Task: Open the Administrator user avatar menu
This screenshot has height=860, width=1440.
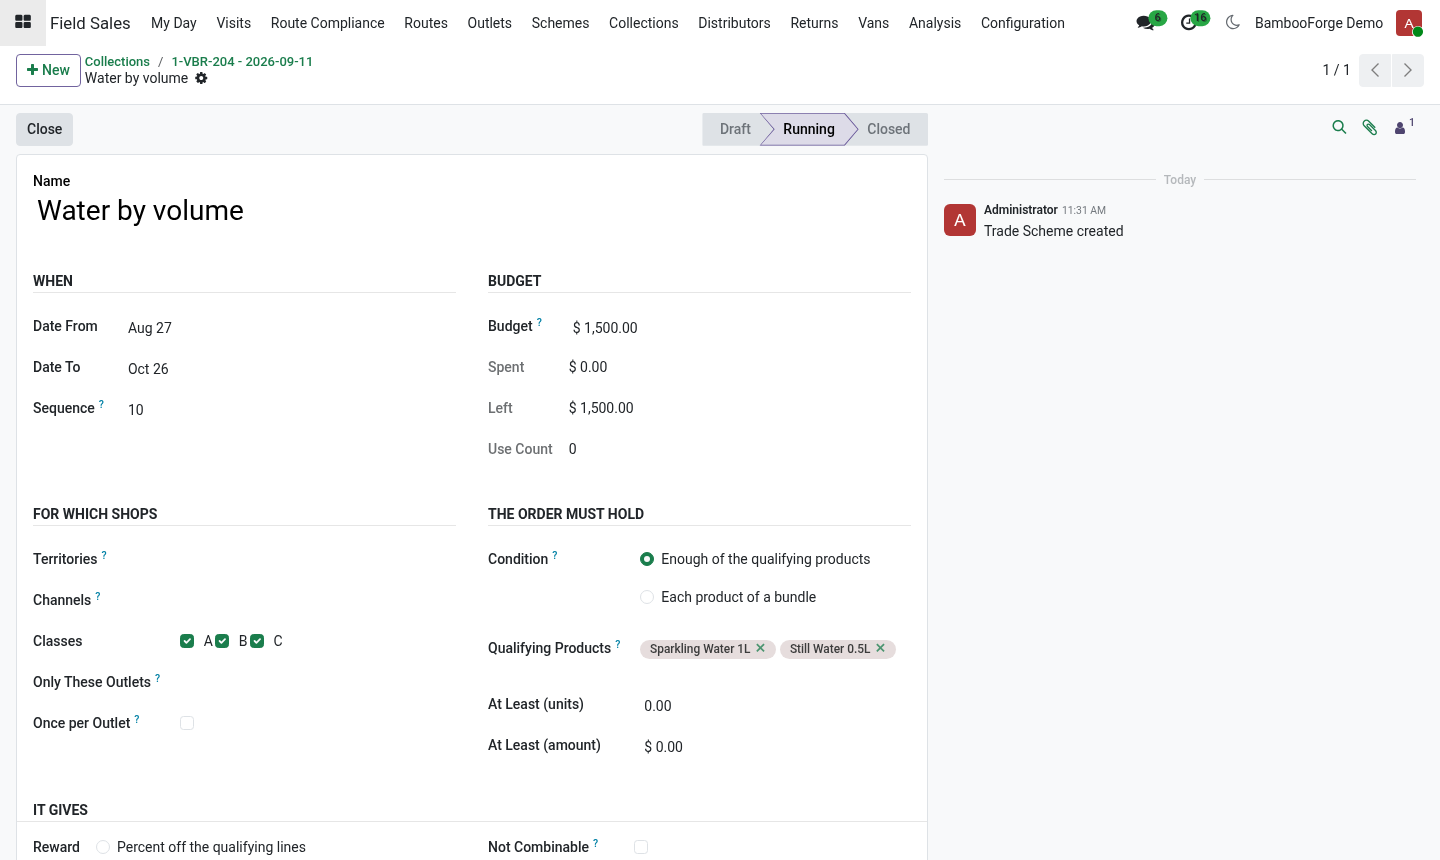Action: pyautogui.click(x=1409, y=22)
